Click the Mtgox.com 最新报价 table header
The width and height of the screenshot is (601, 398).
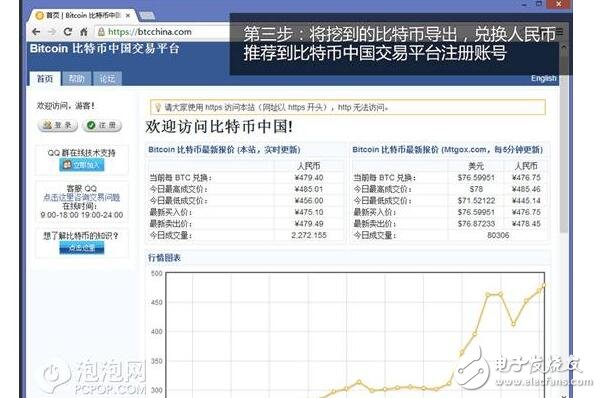(x=447, y=150)
